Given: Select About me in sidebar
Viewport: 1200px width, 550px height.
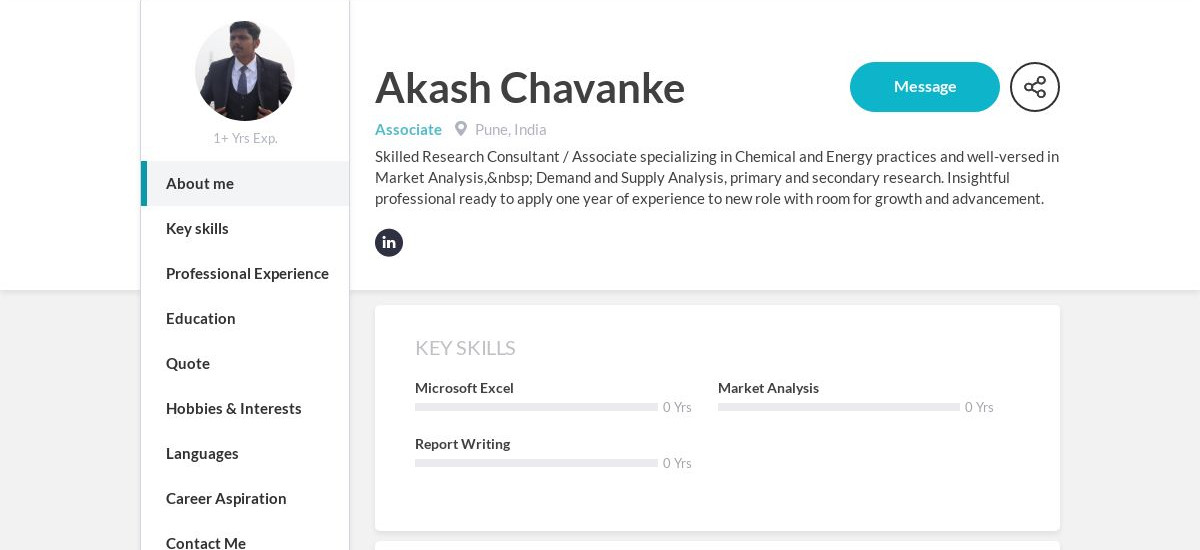Looking at the screenshot, I should (200, 183).
